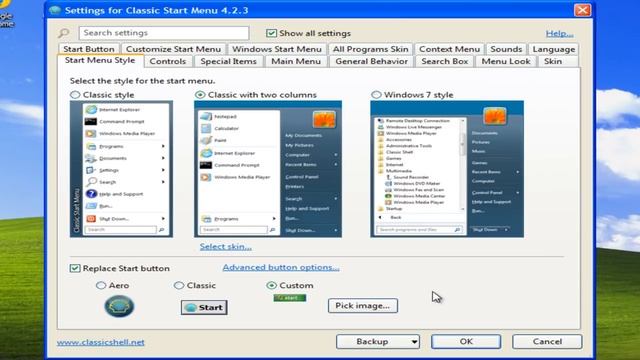Click the Pick image button

362,306
